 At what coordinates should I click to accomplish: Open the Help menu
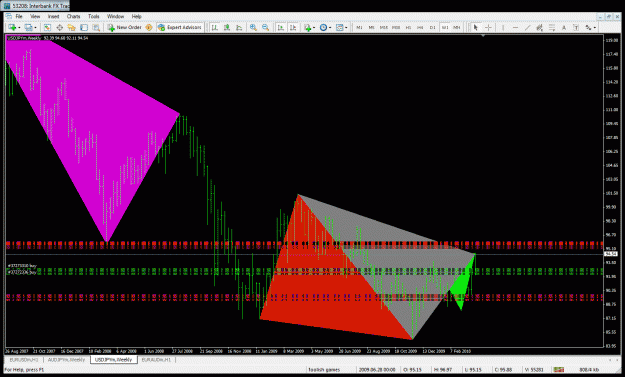[137, 16]
